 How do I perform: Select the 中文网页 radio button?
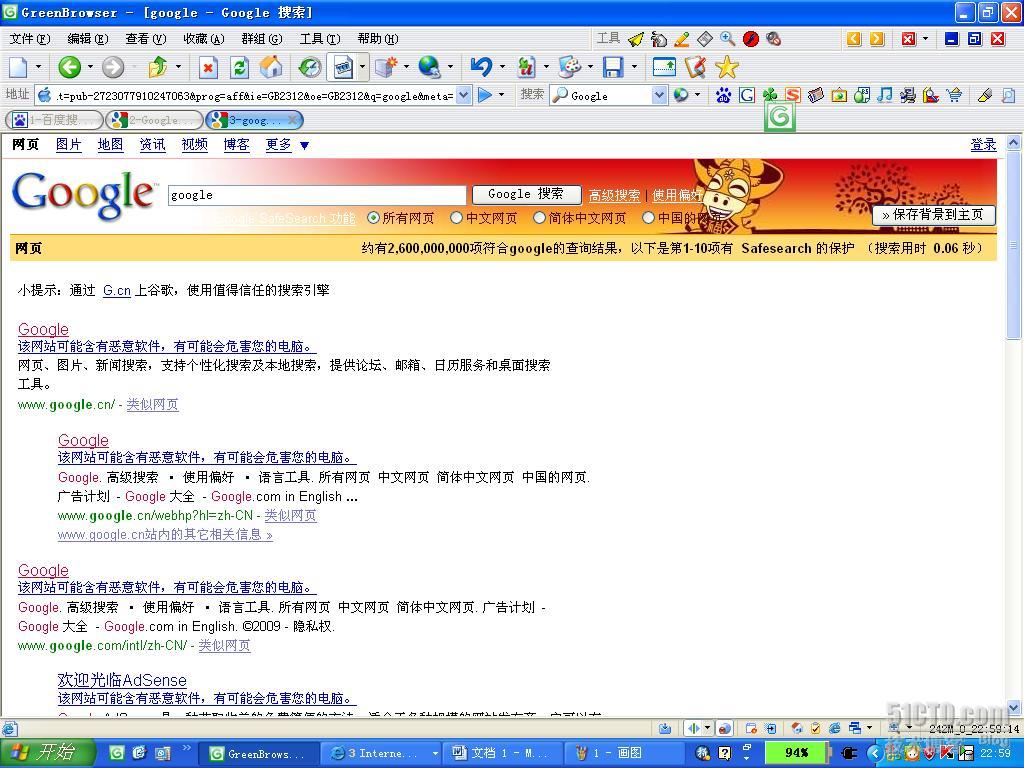[x=456, y=217]
